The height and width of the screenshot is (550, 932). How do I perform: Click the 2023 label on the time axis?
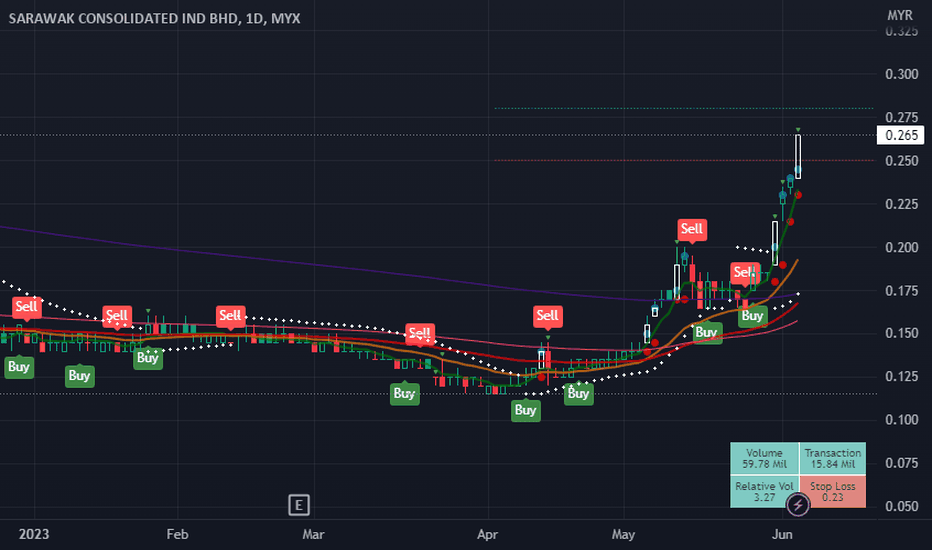[34, 534]
